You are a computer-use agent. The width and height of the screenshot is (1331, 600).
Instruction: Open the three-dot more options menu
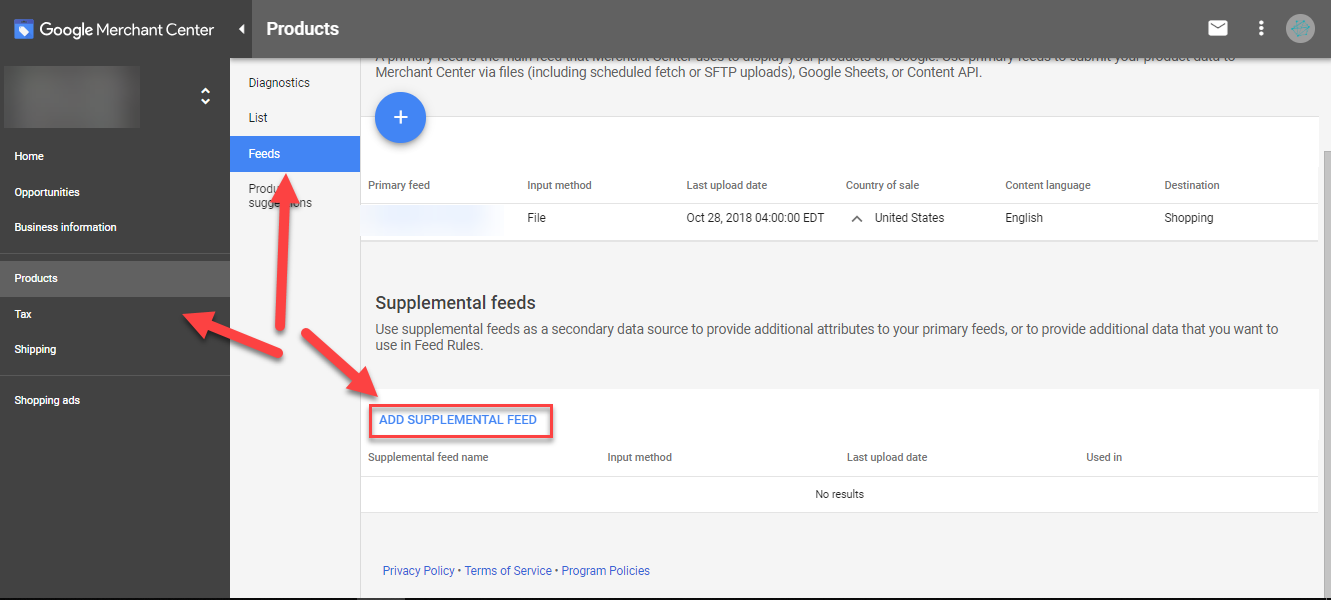(1261, 28)
